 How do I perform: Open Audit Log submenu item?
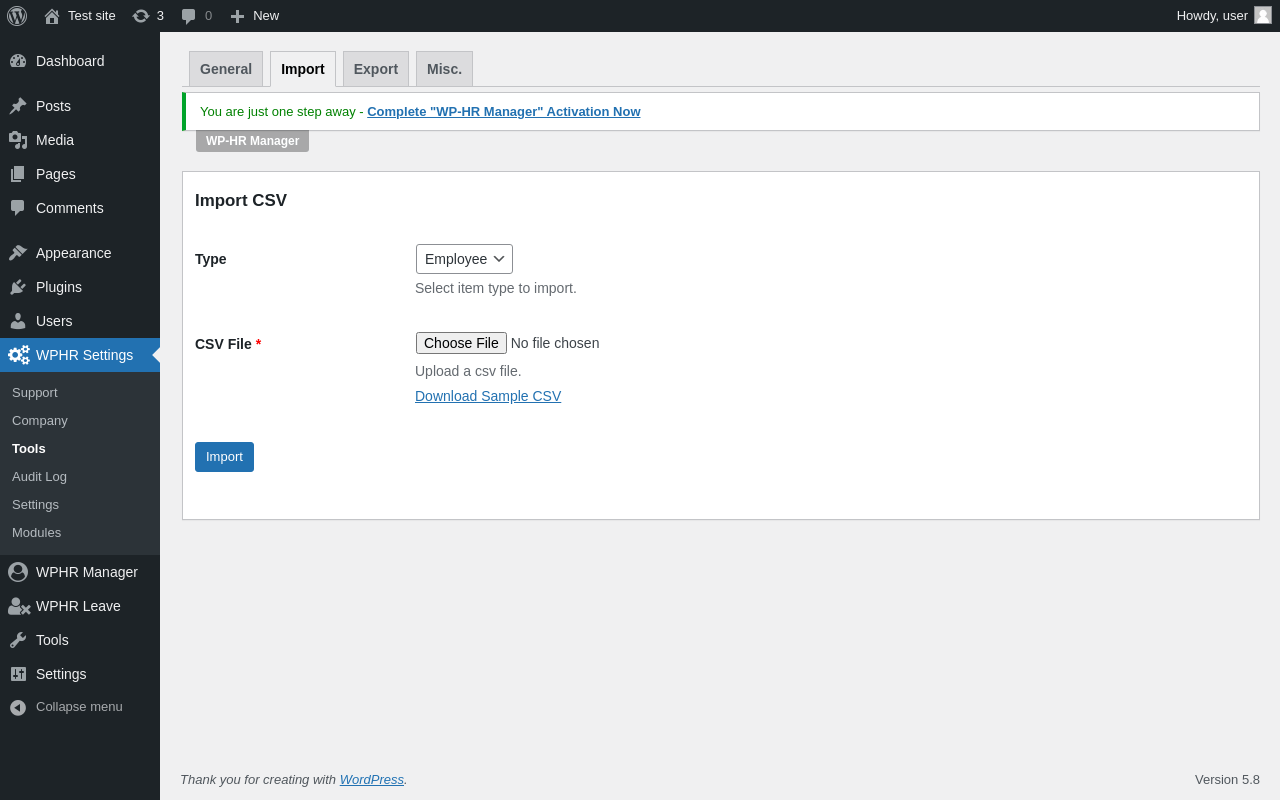pyautogui.click(x=39, y=476)
